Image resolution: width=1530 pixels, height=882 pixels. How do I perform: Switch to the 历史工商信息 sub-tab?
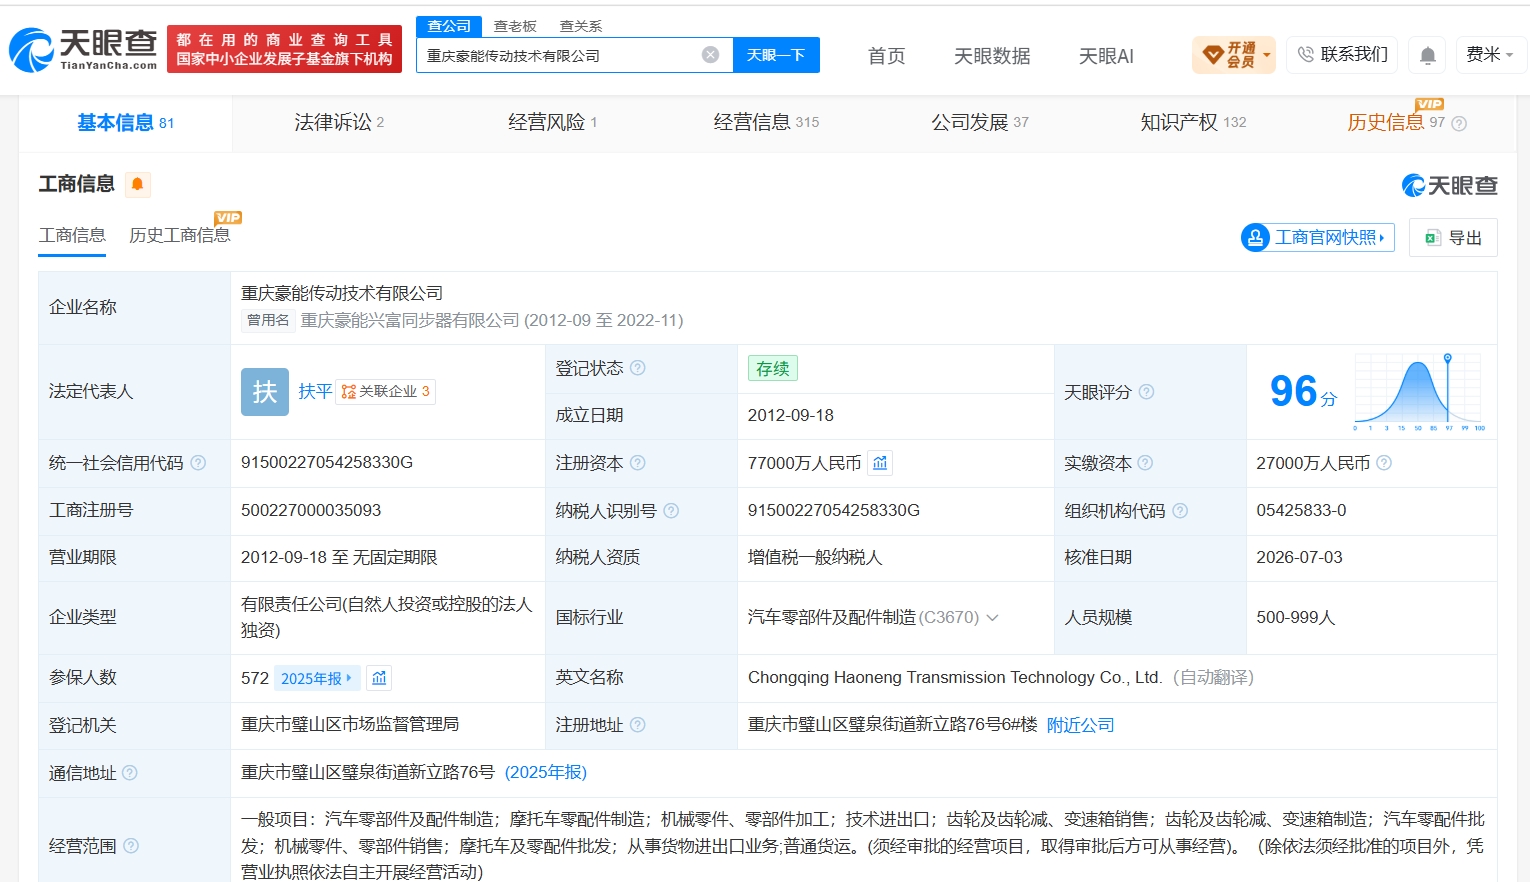tap(180, 235)
